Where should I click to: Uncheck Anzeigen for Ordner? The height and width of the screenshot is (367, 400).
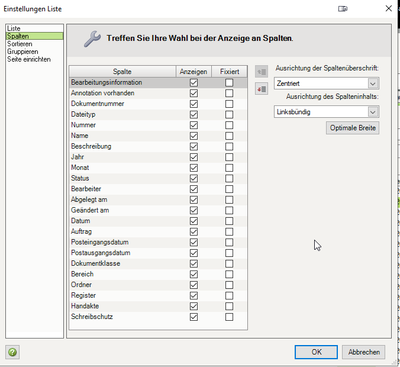pyautogui.click(x=194, y=285)
